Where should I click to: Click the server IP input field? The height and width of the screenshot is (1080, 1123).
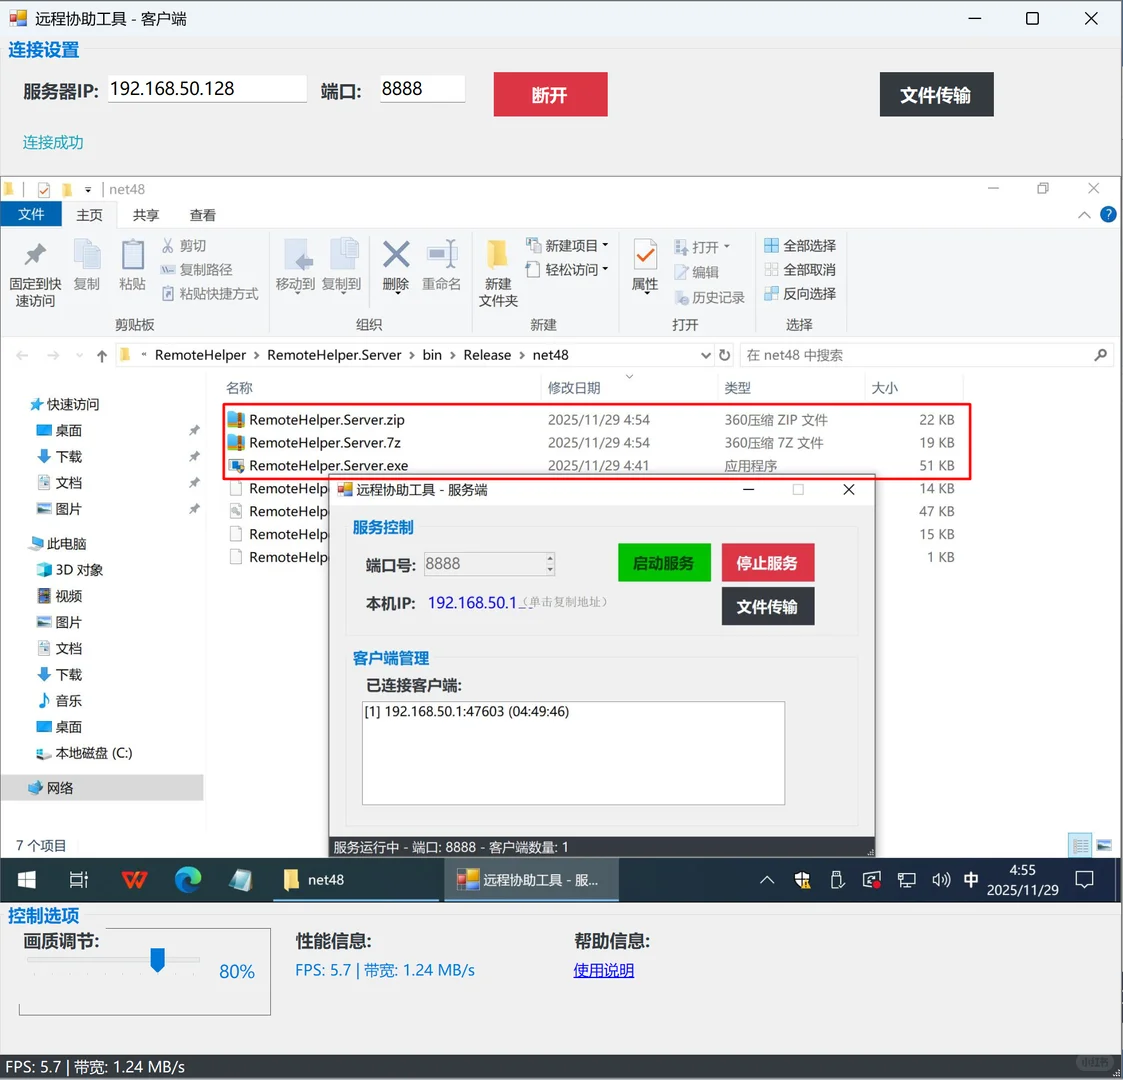pyautogui.click(x=207, y=89)
